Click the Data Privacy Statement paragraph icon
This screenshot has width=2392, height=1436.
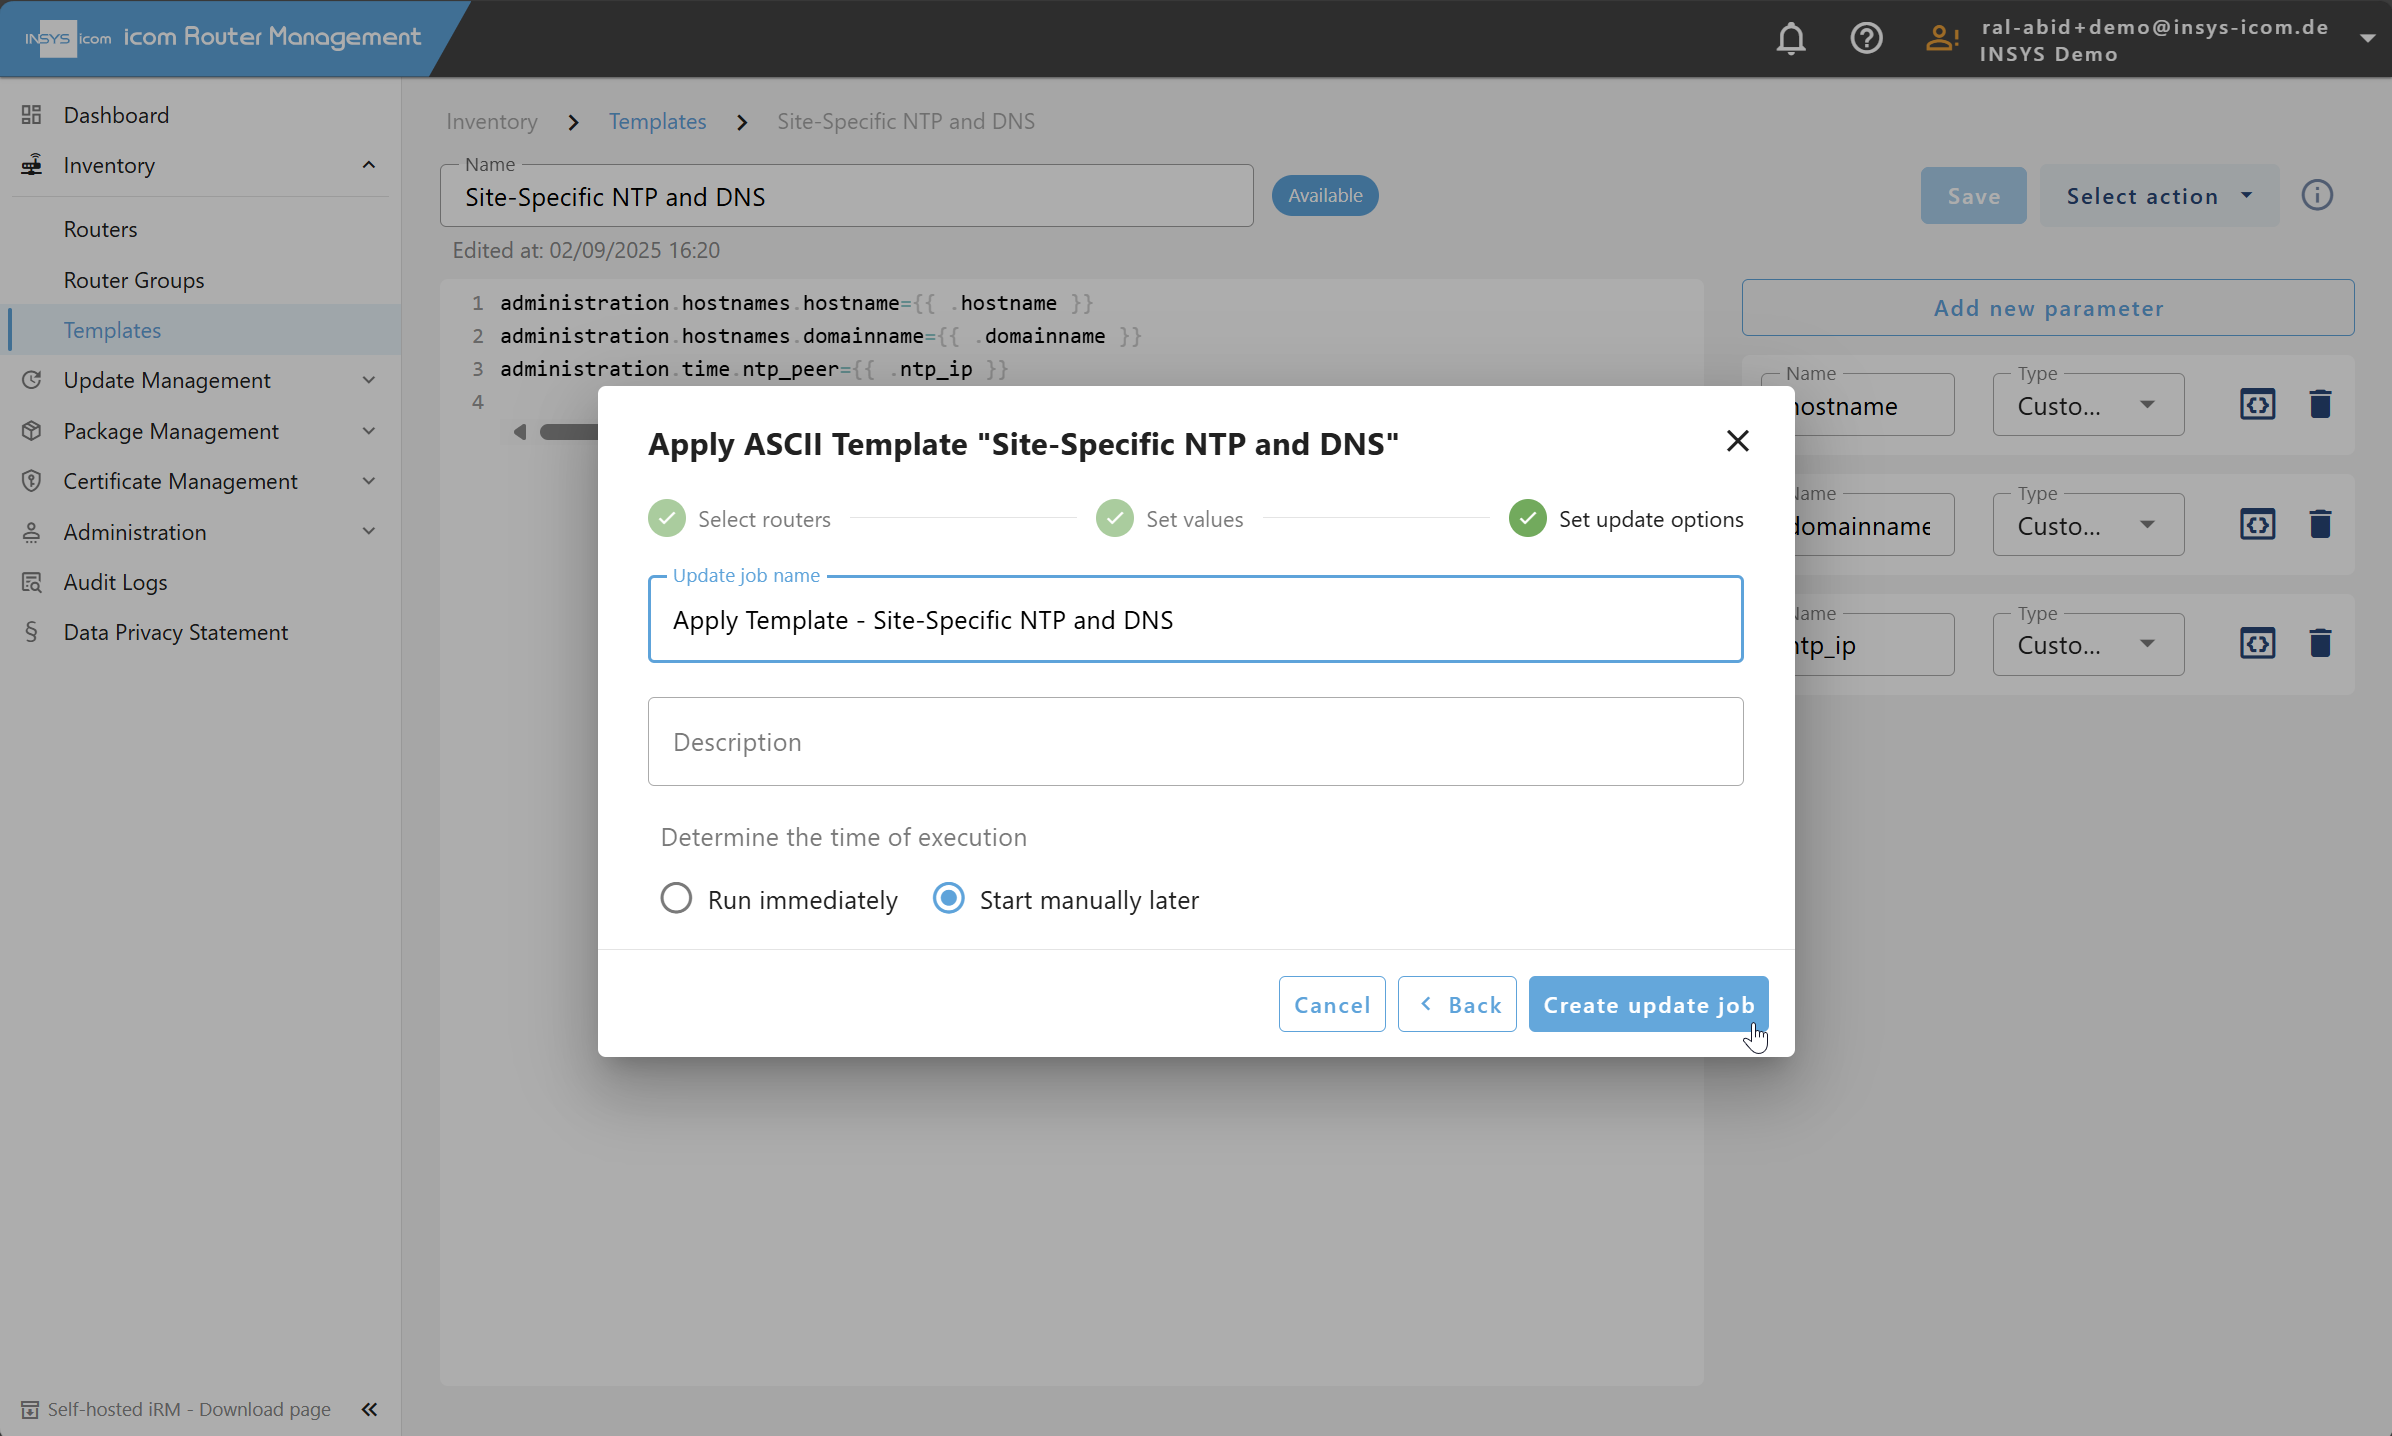point(31,632)
